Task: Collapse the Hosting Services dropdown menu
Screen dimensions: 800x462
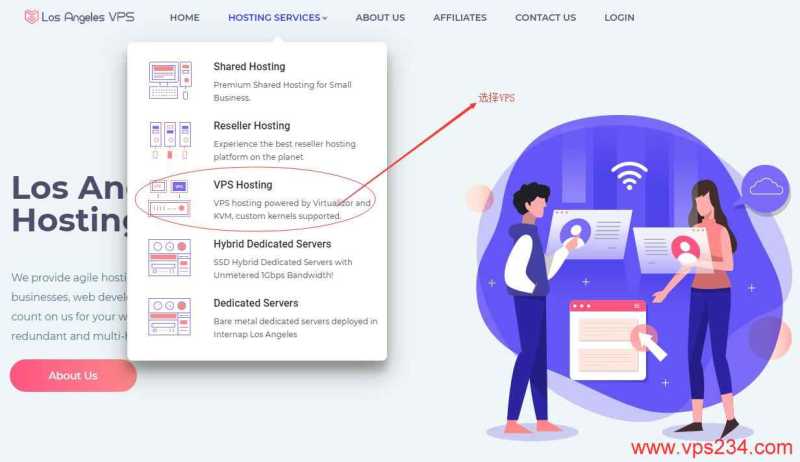Action: [278, 17]
